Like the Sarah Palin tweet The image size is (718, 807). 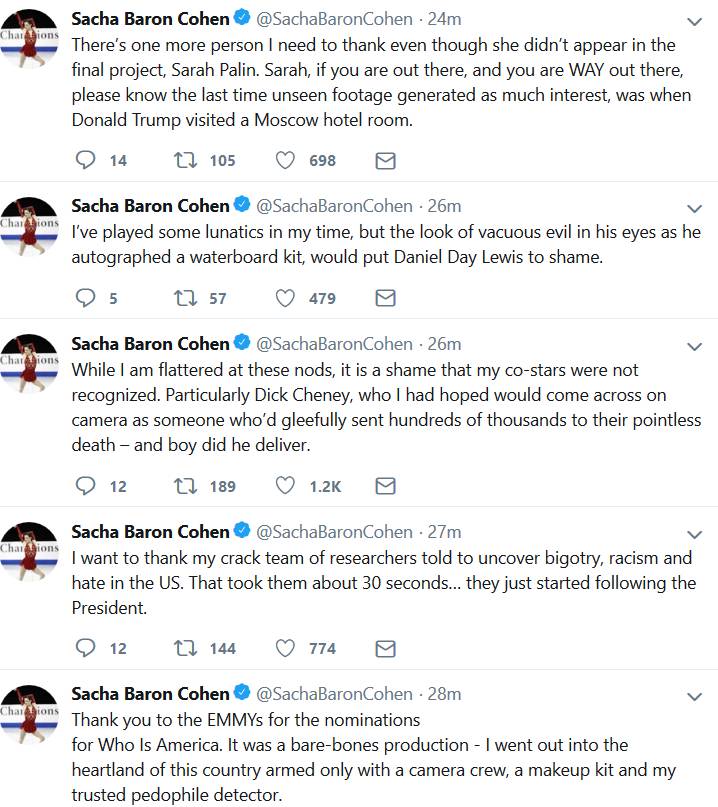[286, 160]
